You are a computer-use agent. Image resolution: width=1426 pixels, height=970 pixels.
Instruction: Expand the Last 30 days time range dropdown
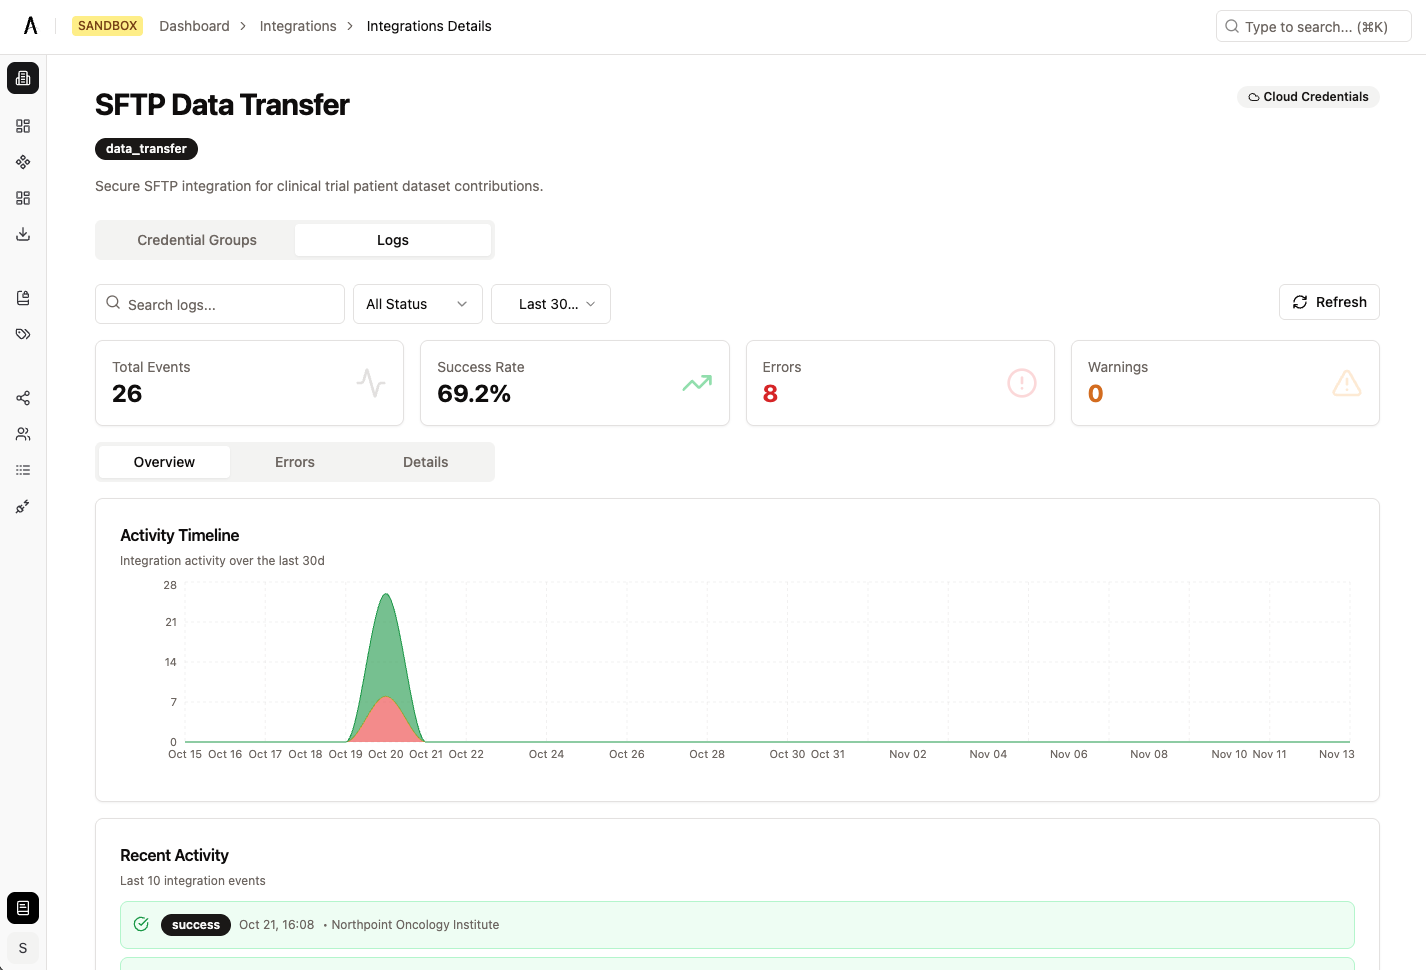coord(550,303)
